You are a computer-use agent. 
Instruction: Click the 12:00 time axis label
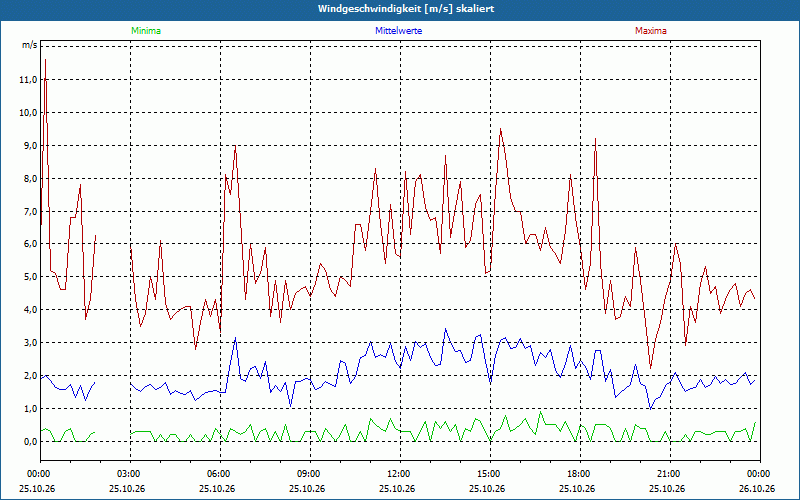point(400,474)
